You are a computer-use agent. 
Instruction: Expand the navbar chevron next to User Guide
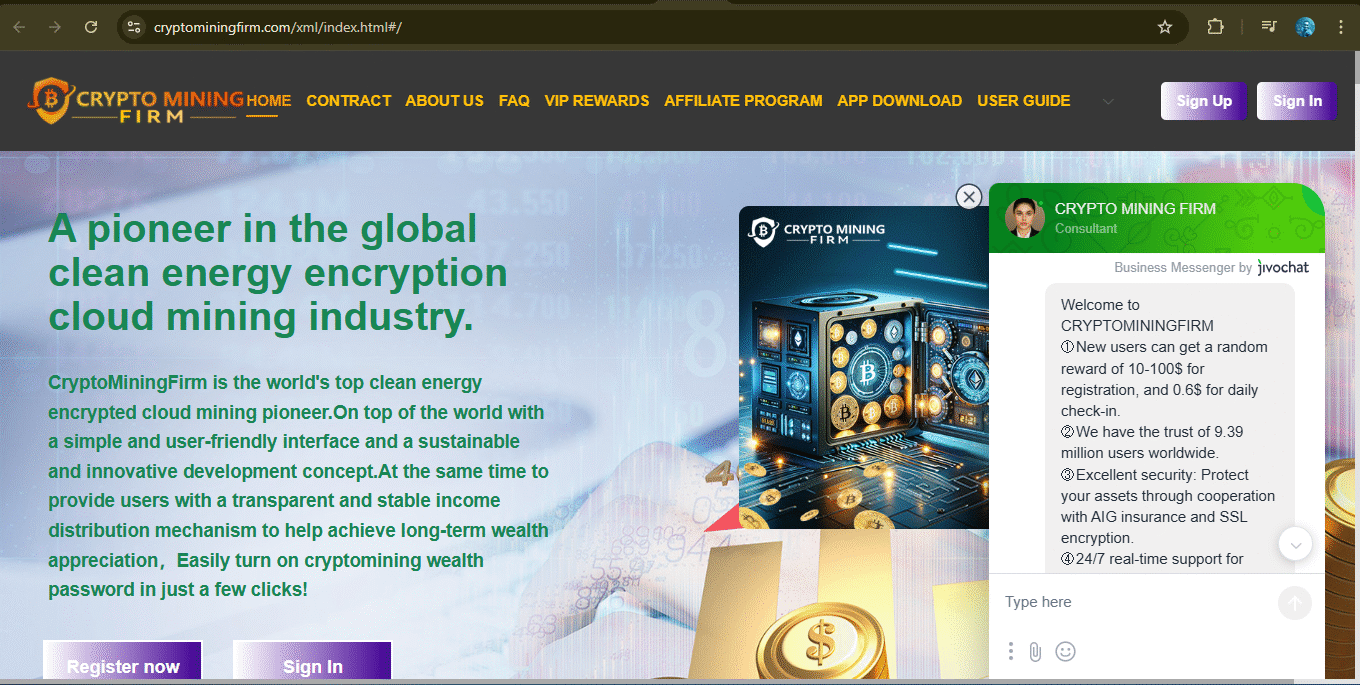tap(1106, 101)
